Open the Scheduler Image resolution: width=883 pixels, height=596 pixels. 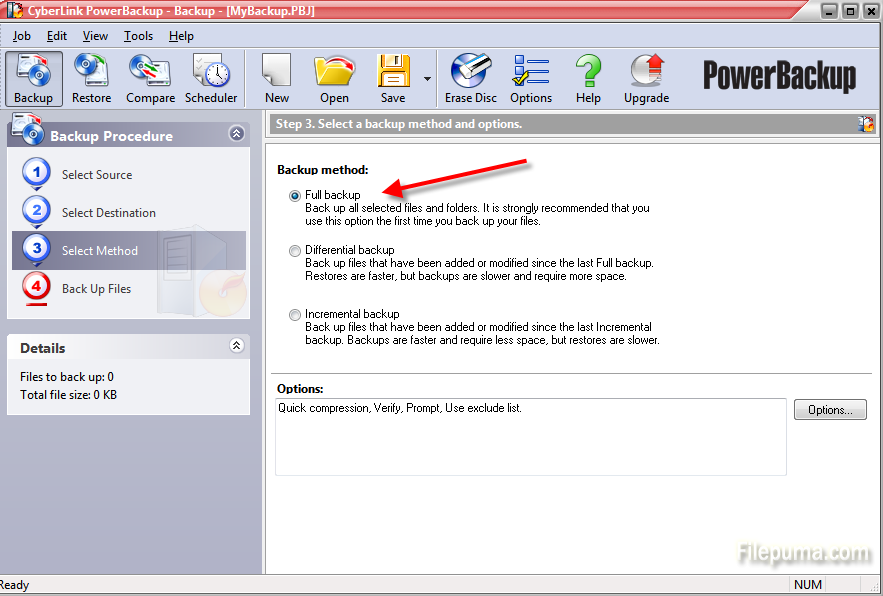[x=211, y=78]
